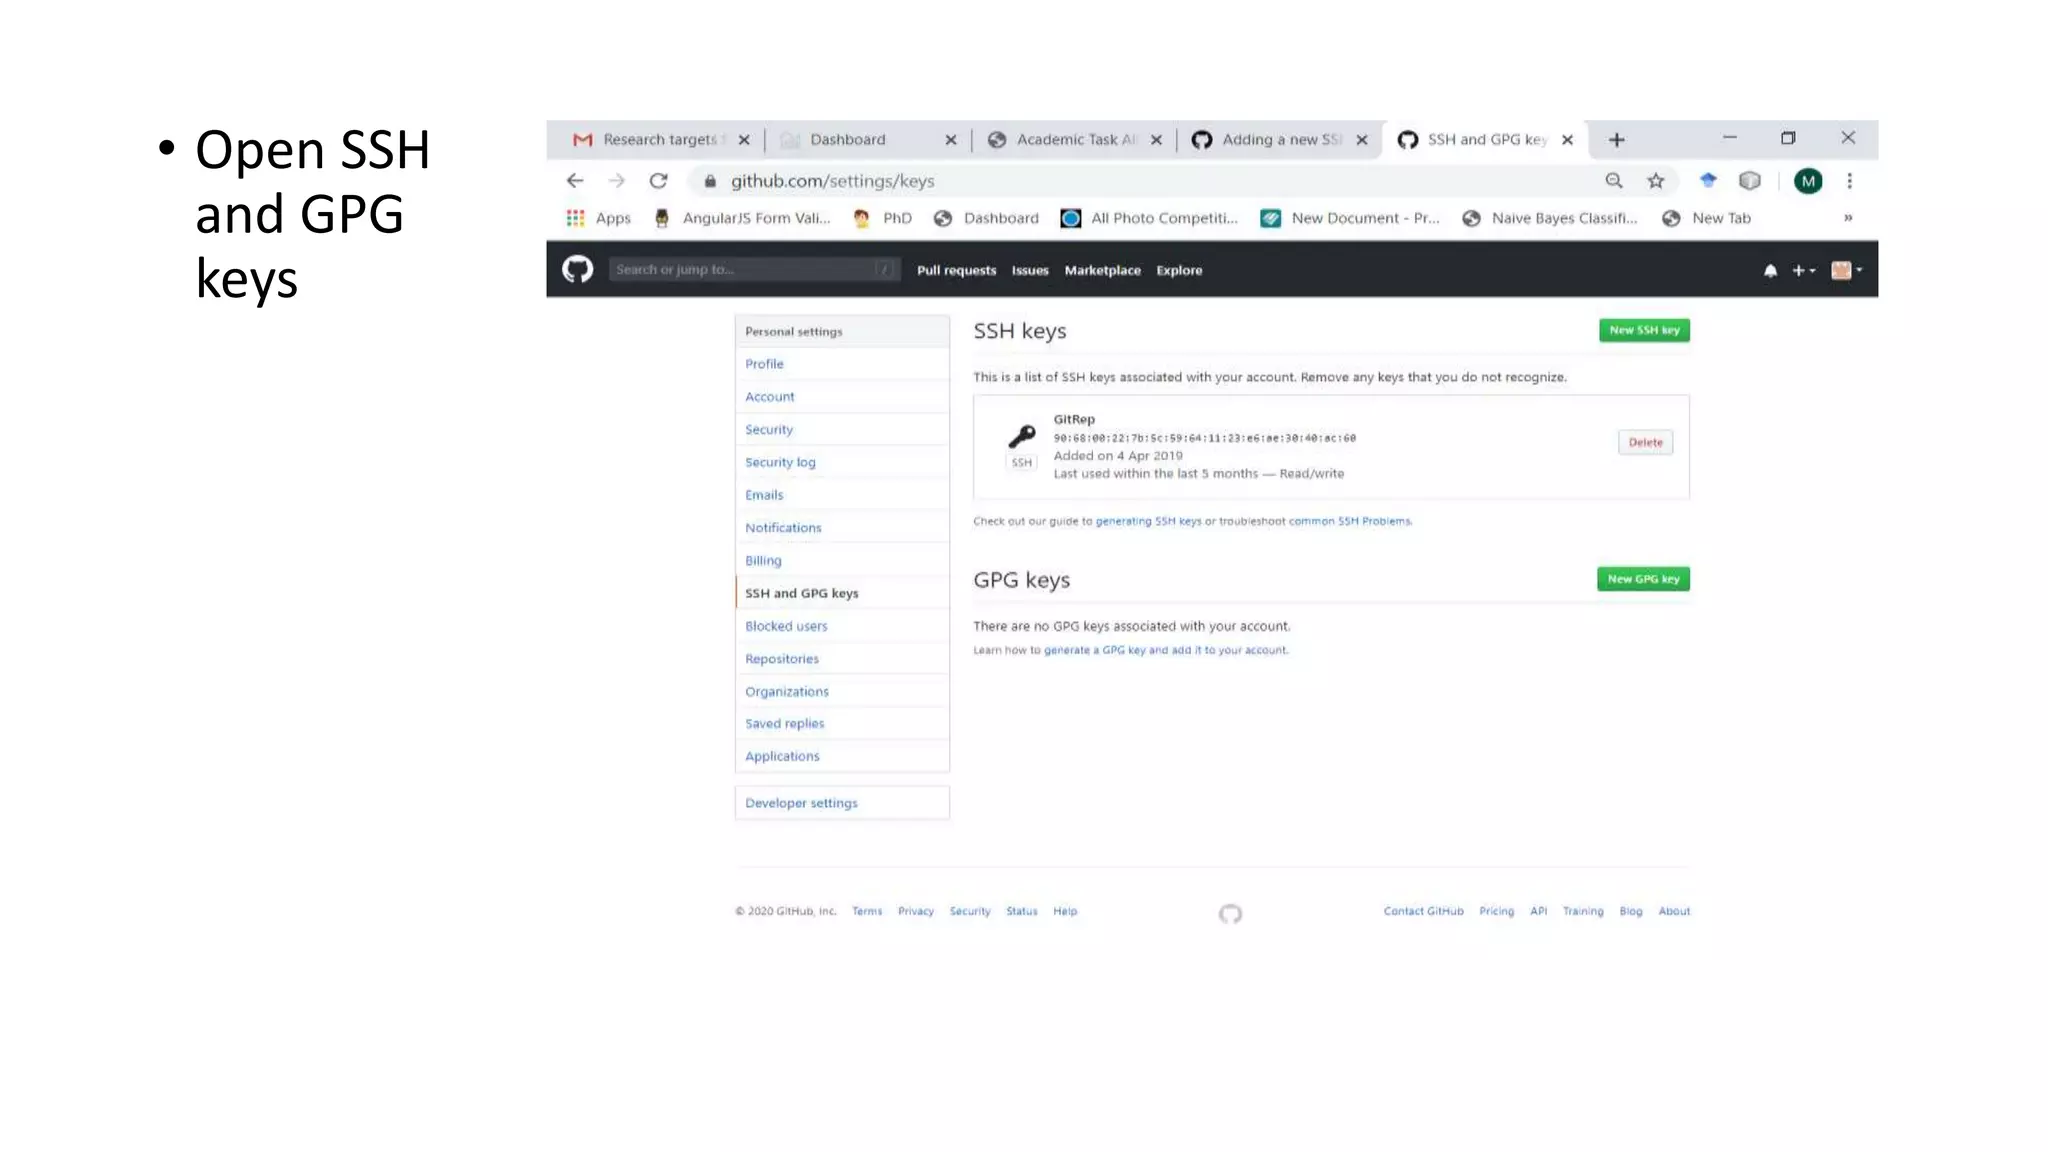Close the Research targets Gmail tab

click(744, 140)
